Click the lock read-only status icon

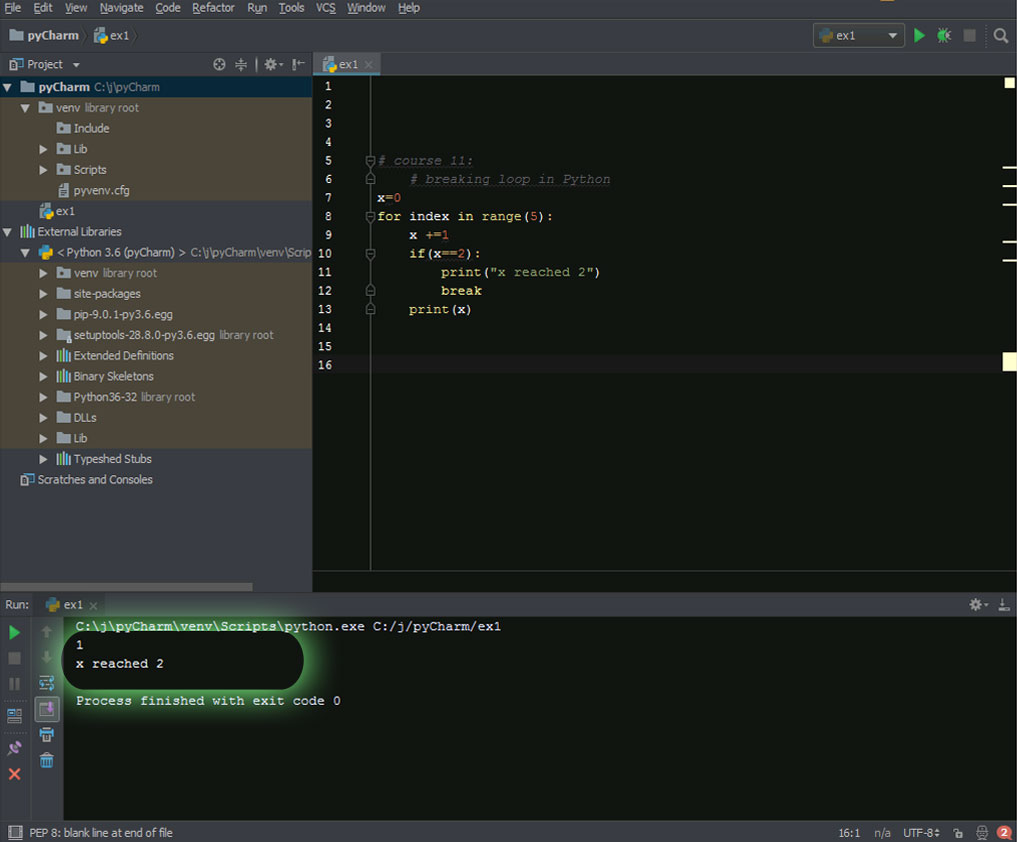958,833
